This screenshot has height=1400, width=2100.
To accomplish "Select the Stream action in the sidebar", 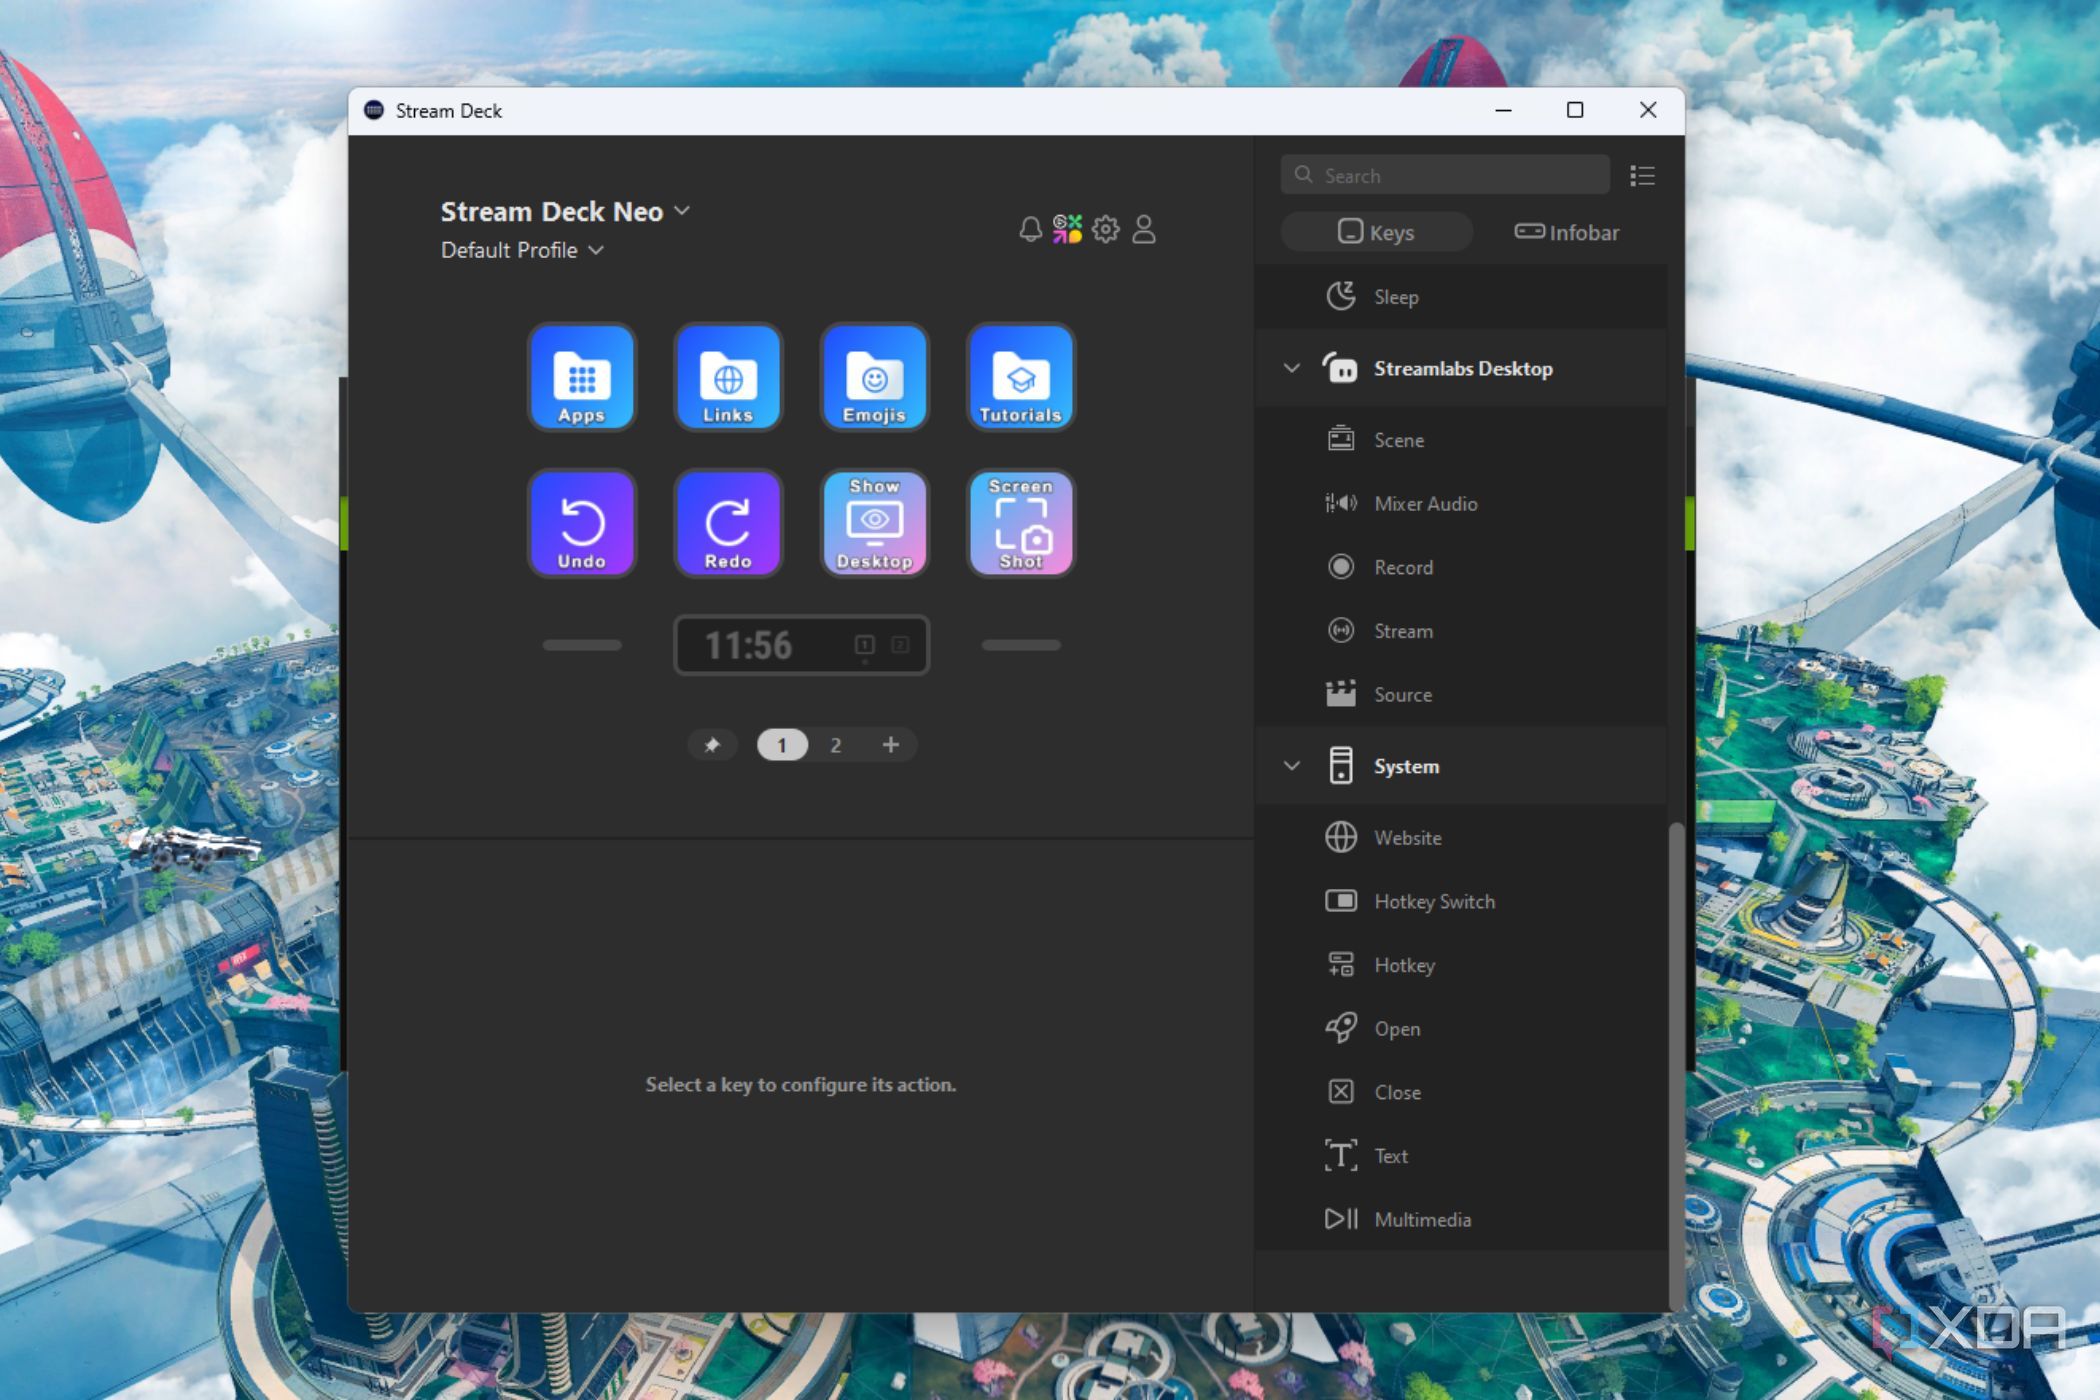I will [x=1404, y=631].
